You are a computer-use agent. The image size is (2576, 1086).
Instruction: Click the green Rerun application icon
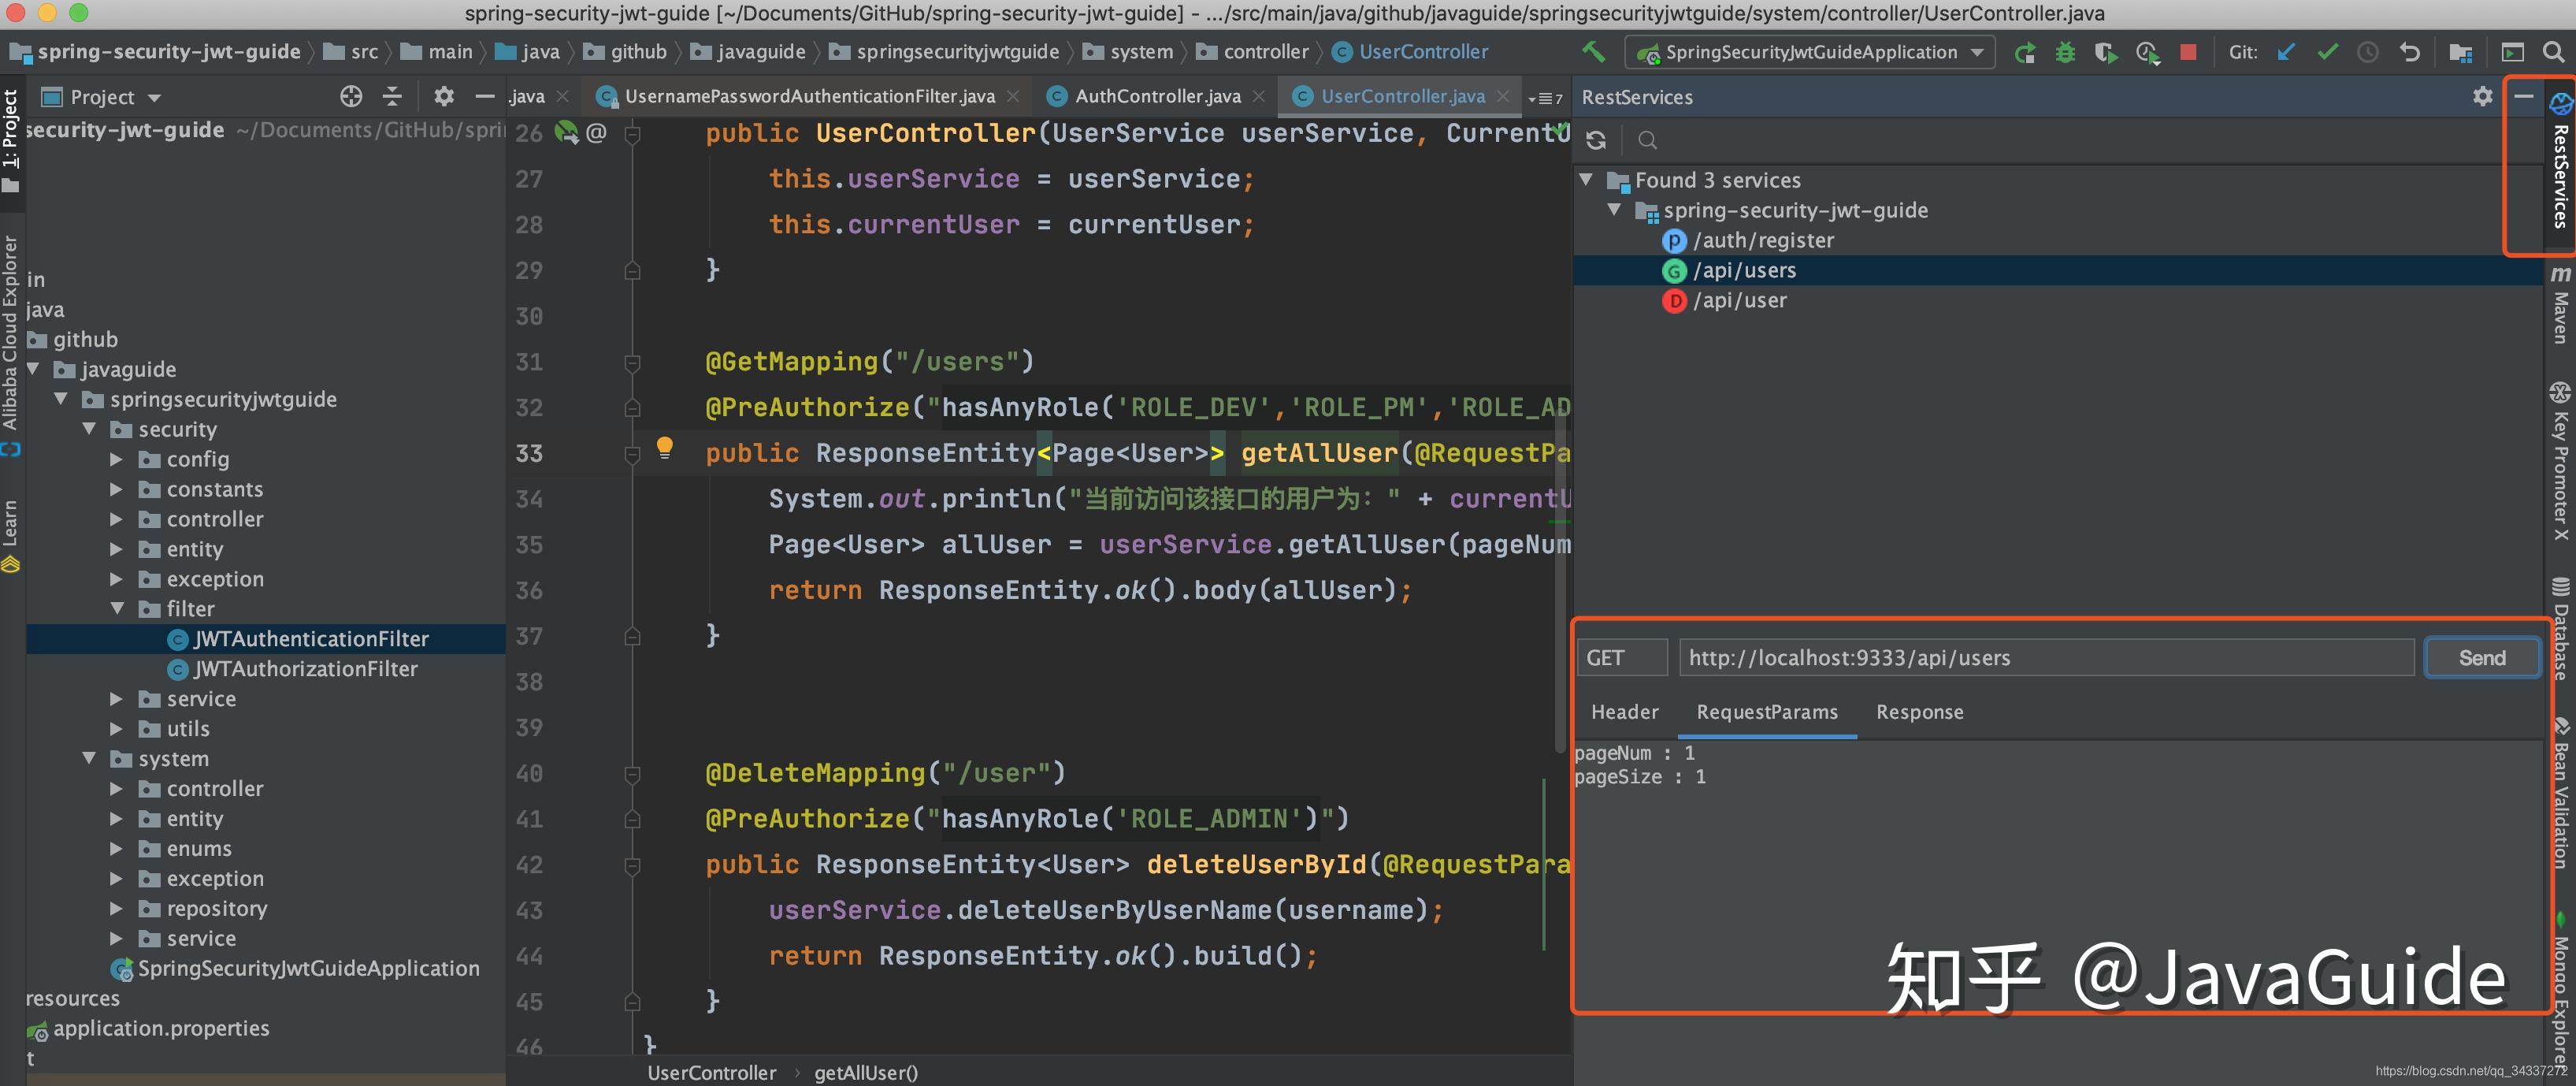tap(2025, 52)
